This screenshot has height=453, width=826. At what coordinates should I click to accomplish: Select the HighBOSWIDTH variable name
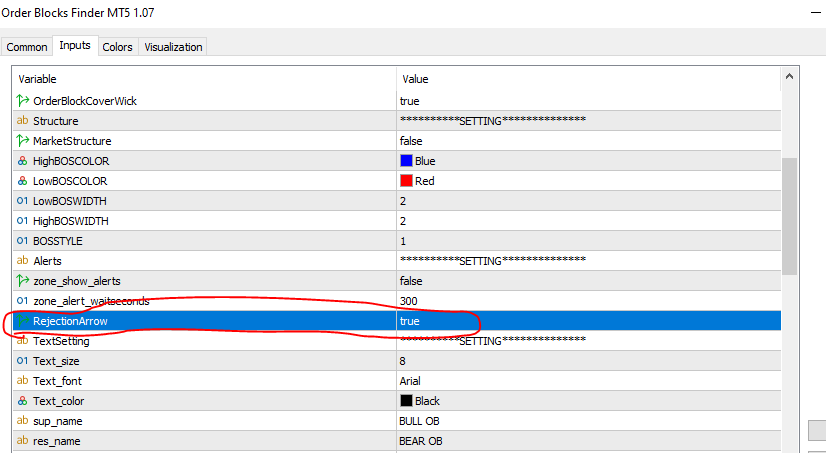tap(71, 221)
